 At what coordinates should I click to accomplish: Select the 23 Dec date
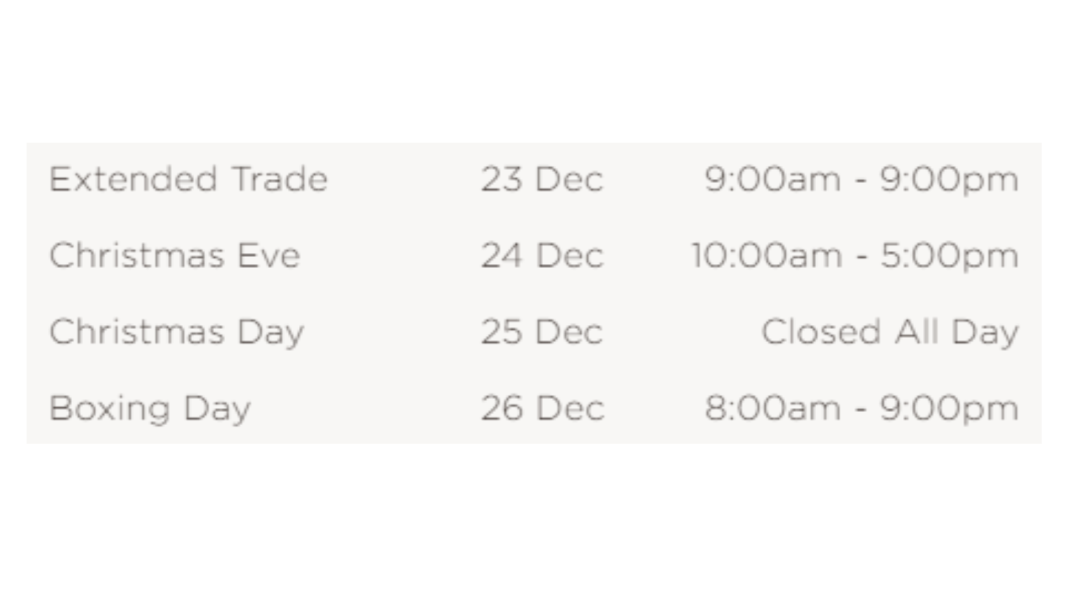(x=542, y=179)
